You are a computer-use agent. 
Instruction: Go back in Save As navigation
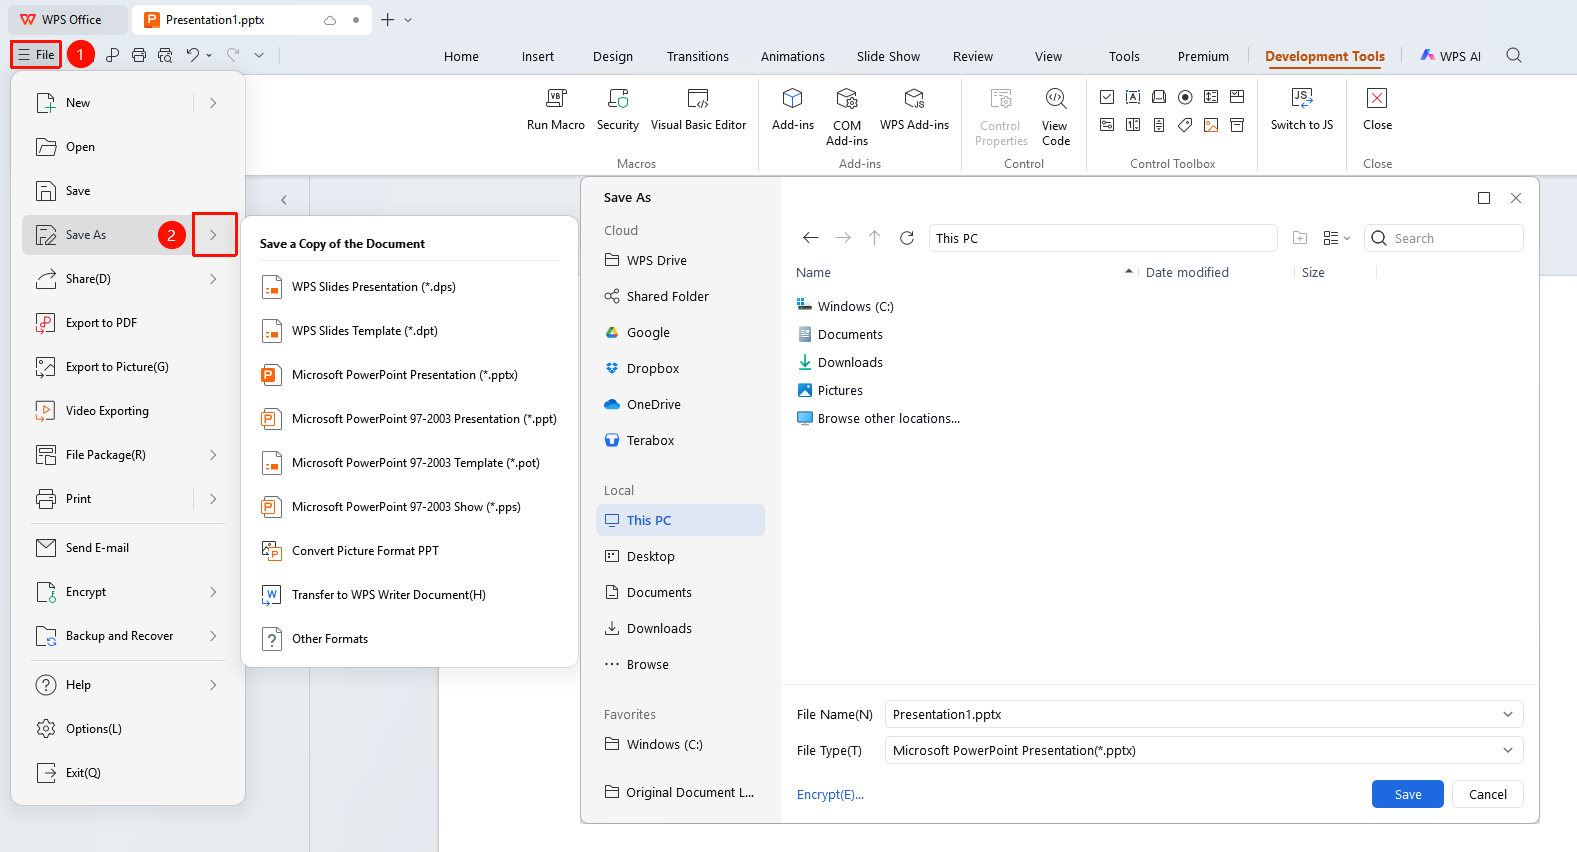click(811, 238)
